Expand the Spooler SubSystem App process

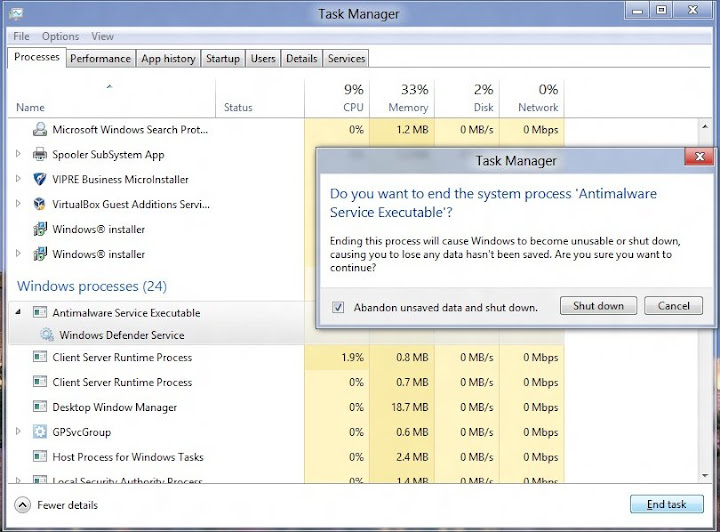click(x=18, y=153)
